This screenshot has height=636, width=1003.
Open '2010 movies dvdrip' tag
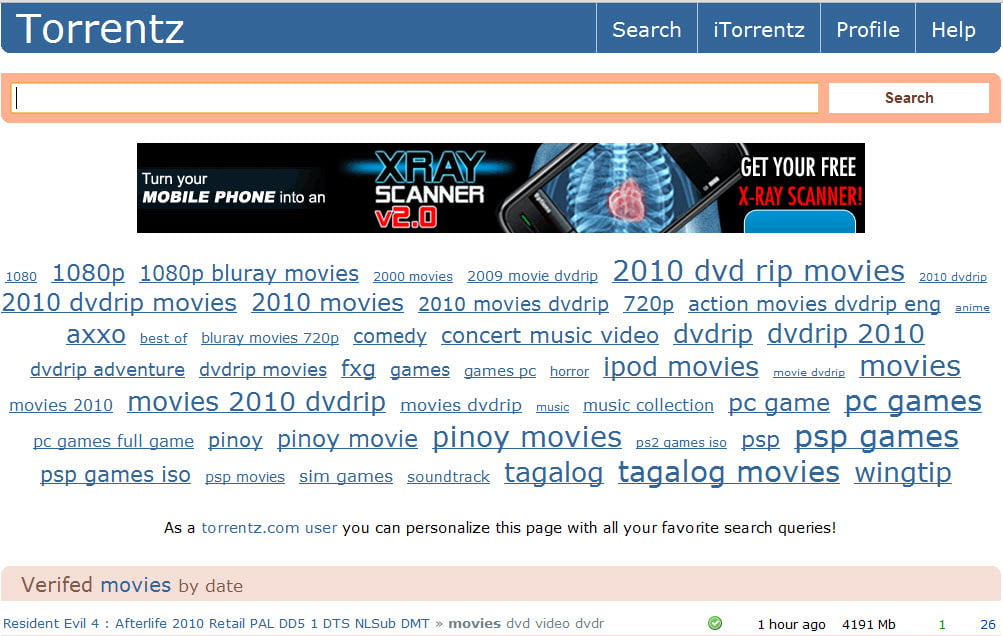point(513,305)
